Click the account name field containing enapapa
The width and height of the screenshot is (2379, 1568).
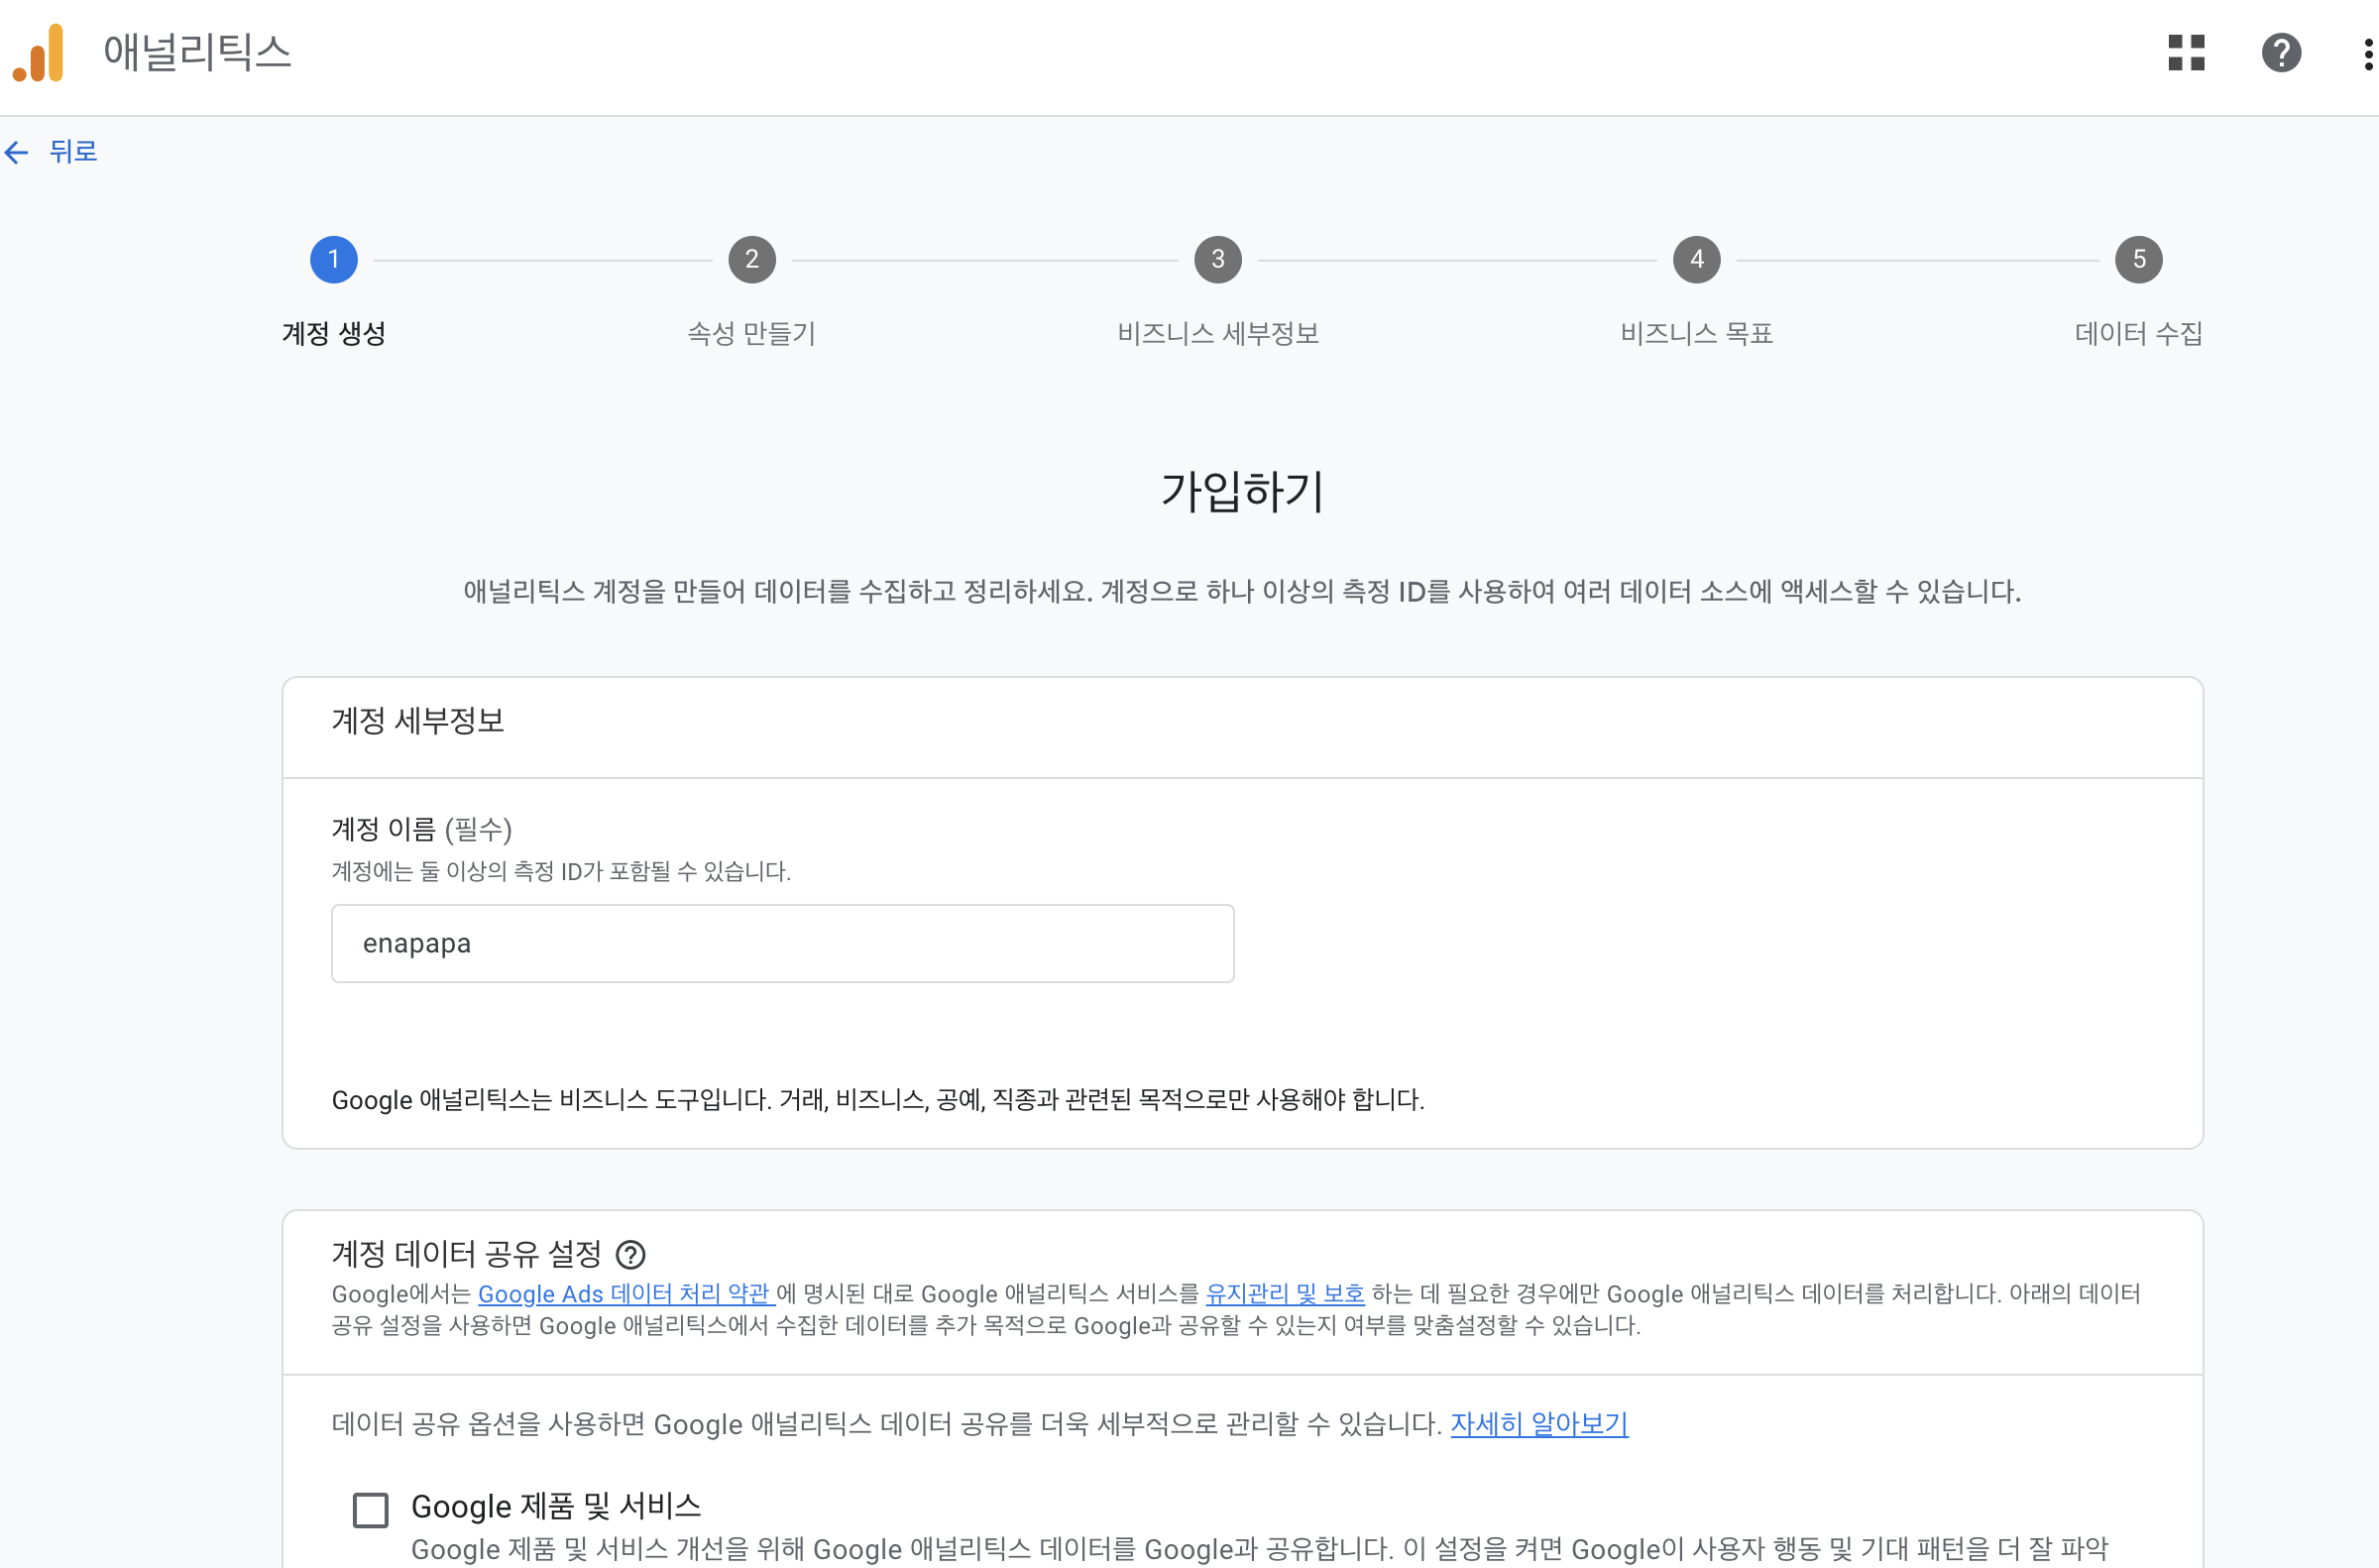[x=783, y=944]
